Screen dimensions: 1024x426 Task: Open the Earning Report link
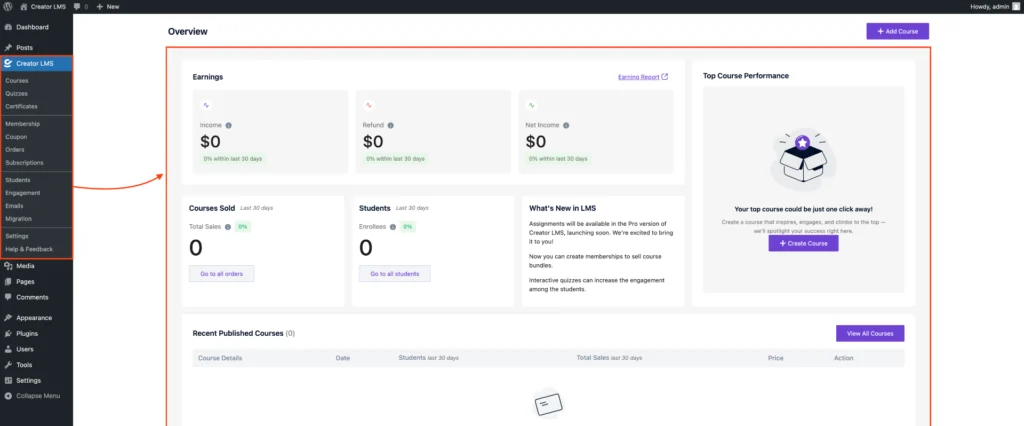click(x=639, y=76)
